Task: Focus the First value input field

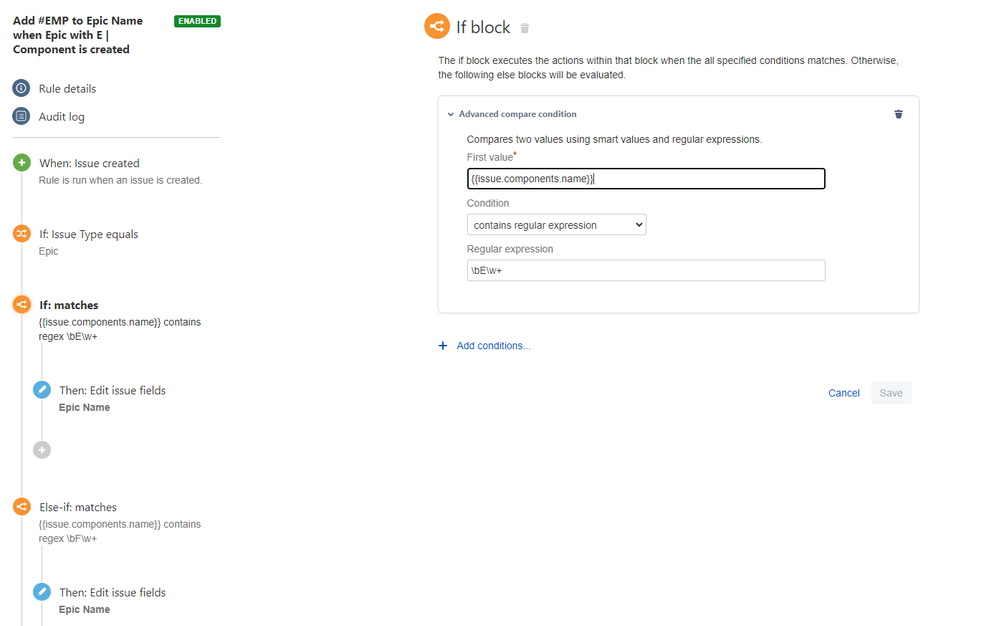Action: point(645,179)
